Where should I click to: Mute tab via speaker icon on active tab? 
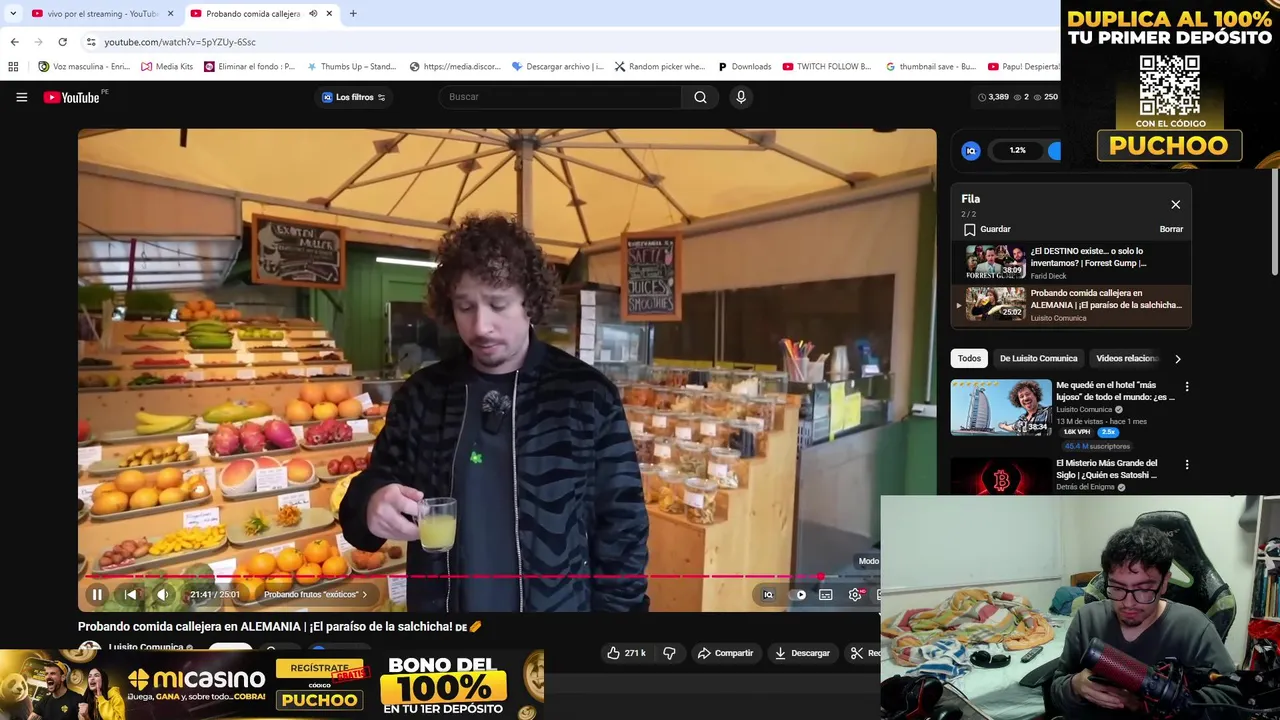tap(313, 14)
